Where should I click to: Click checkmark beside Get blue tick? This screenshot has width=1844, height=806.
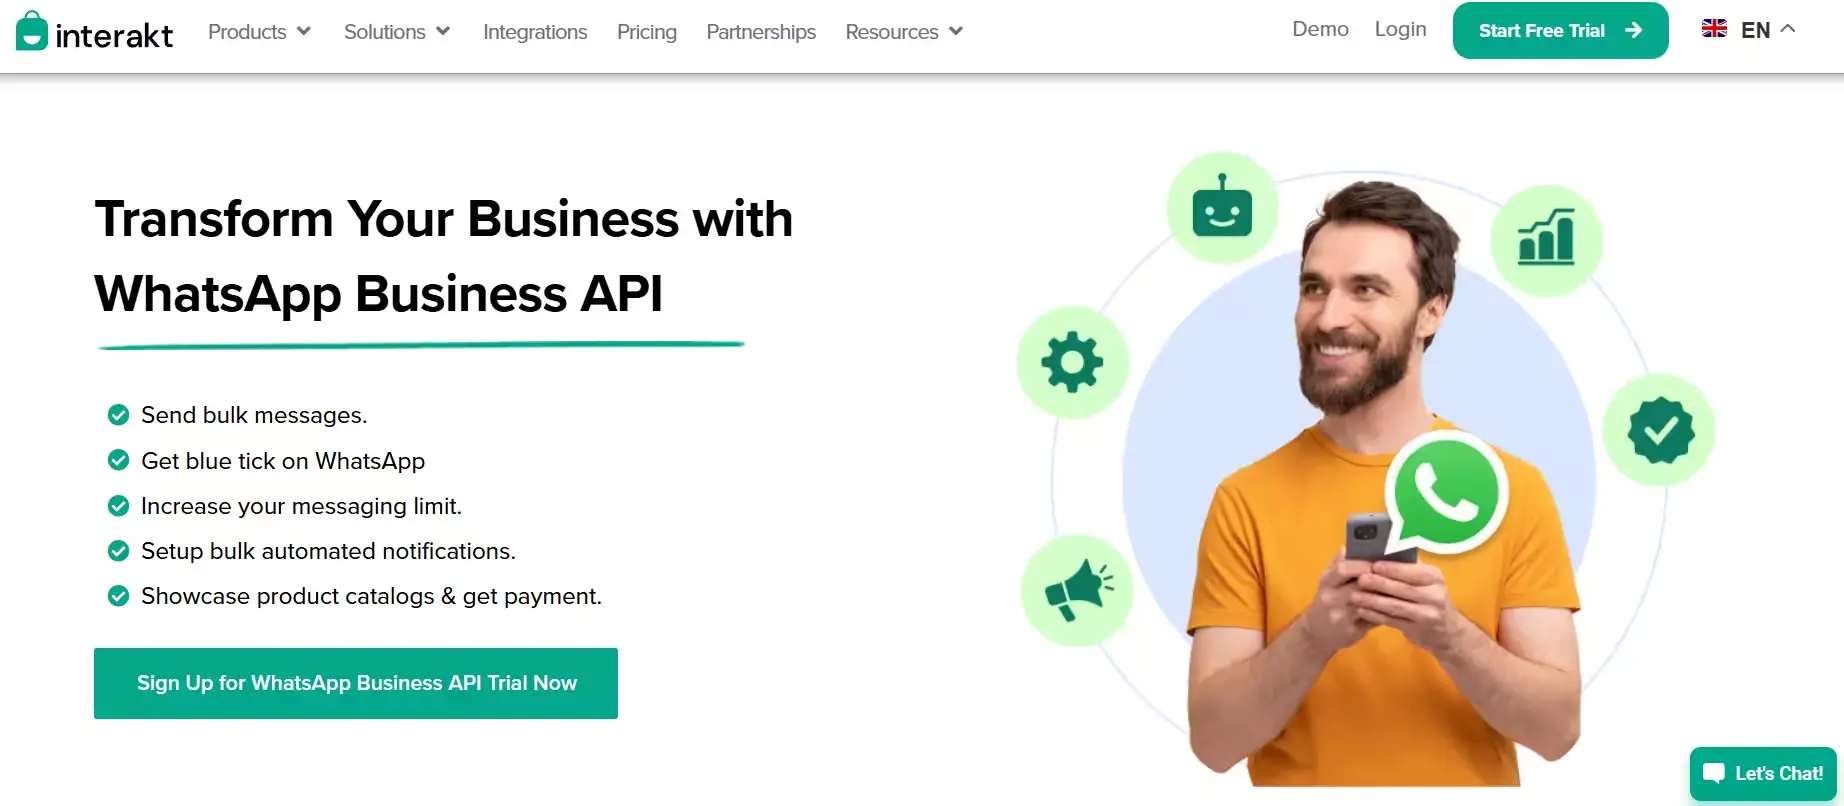[x=118, y=460]
